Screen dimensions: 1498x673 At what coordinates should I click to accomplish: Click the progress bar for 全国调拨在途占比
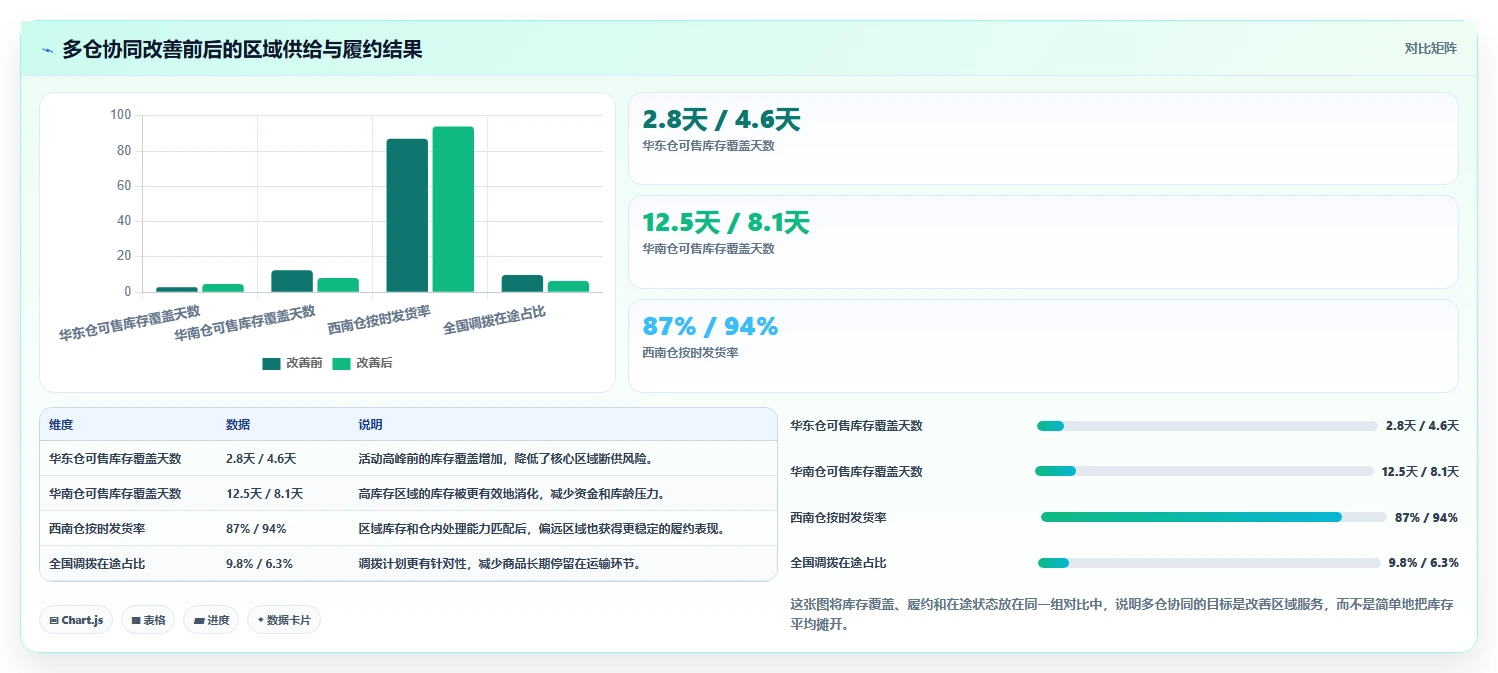(1209, 563)
